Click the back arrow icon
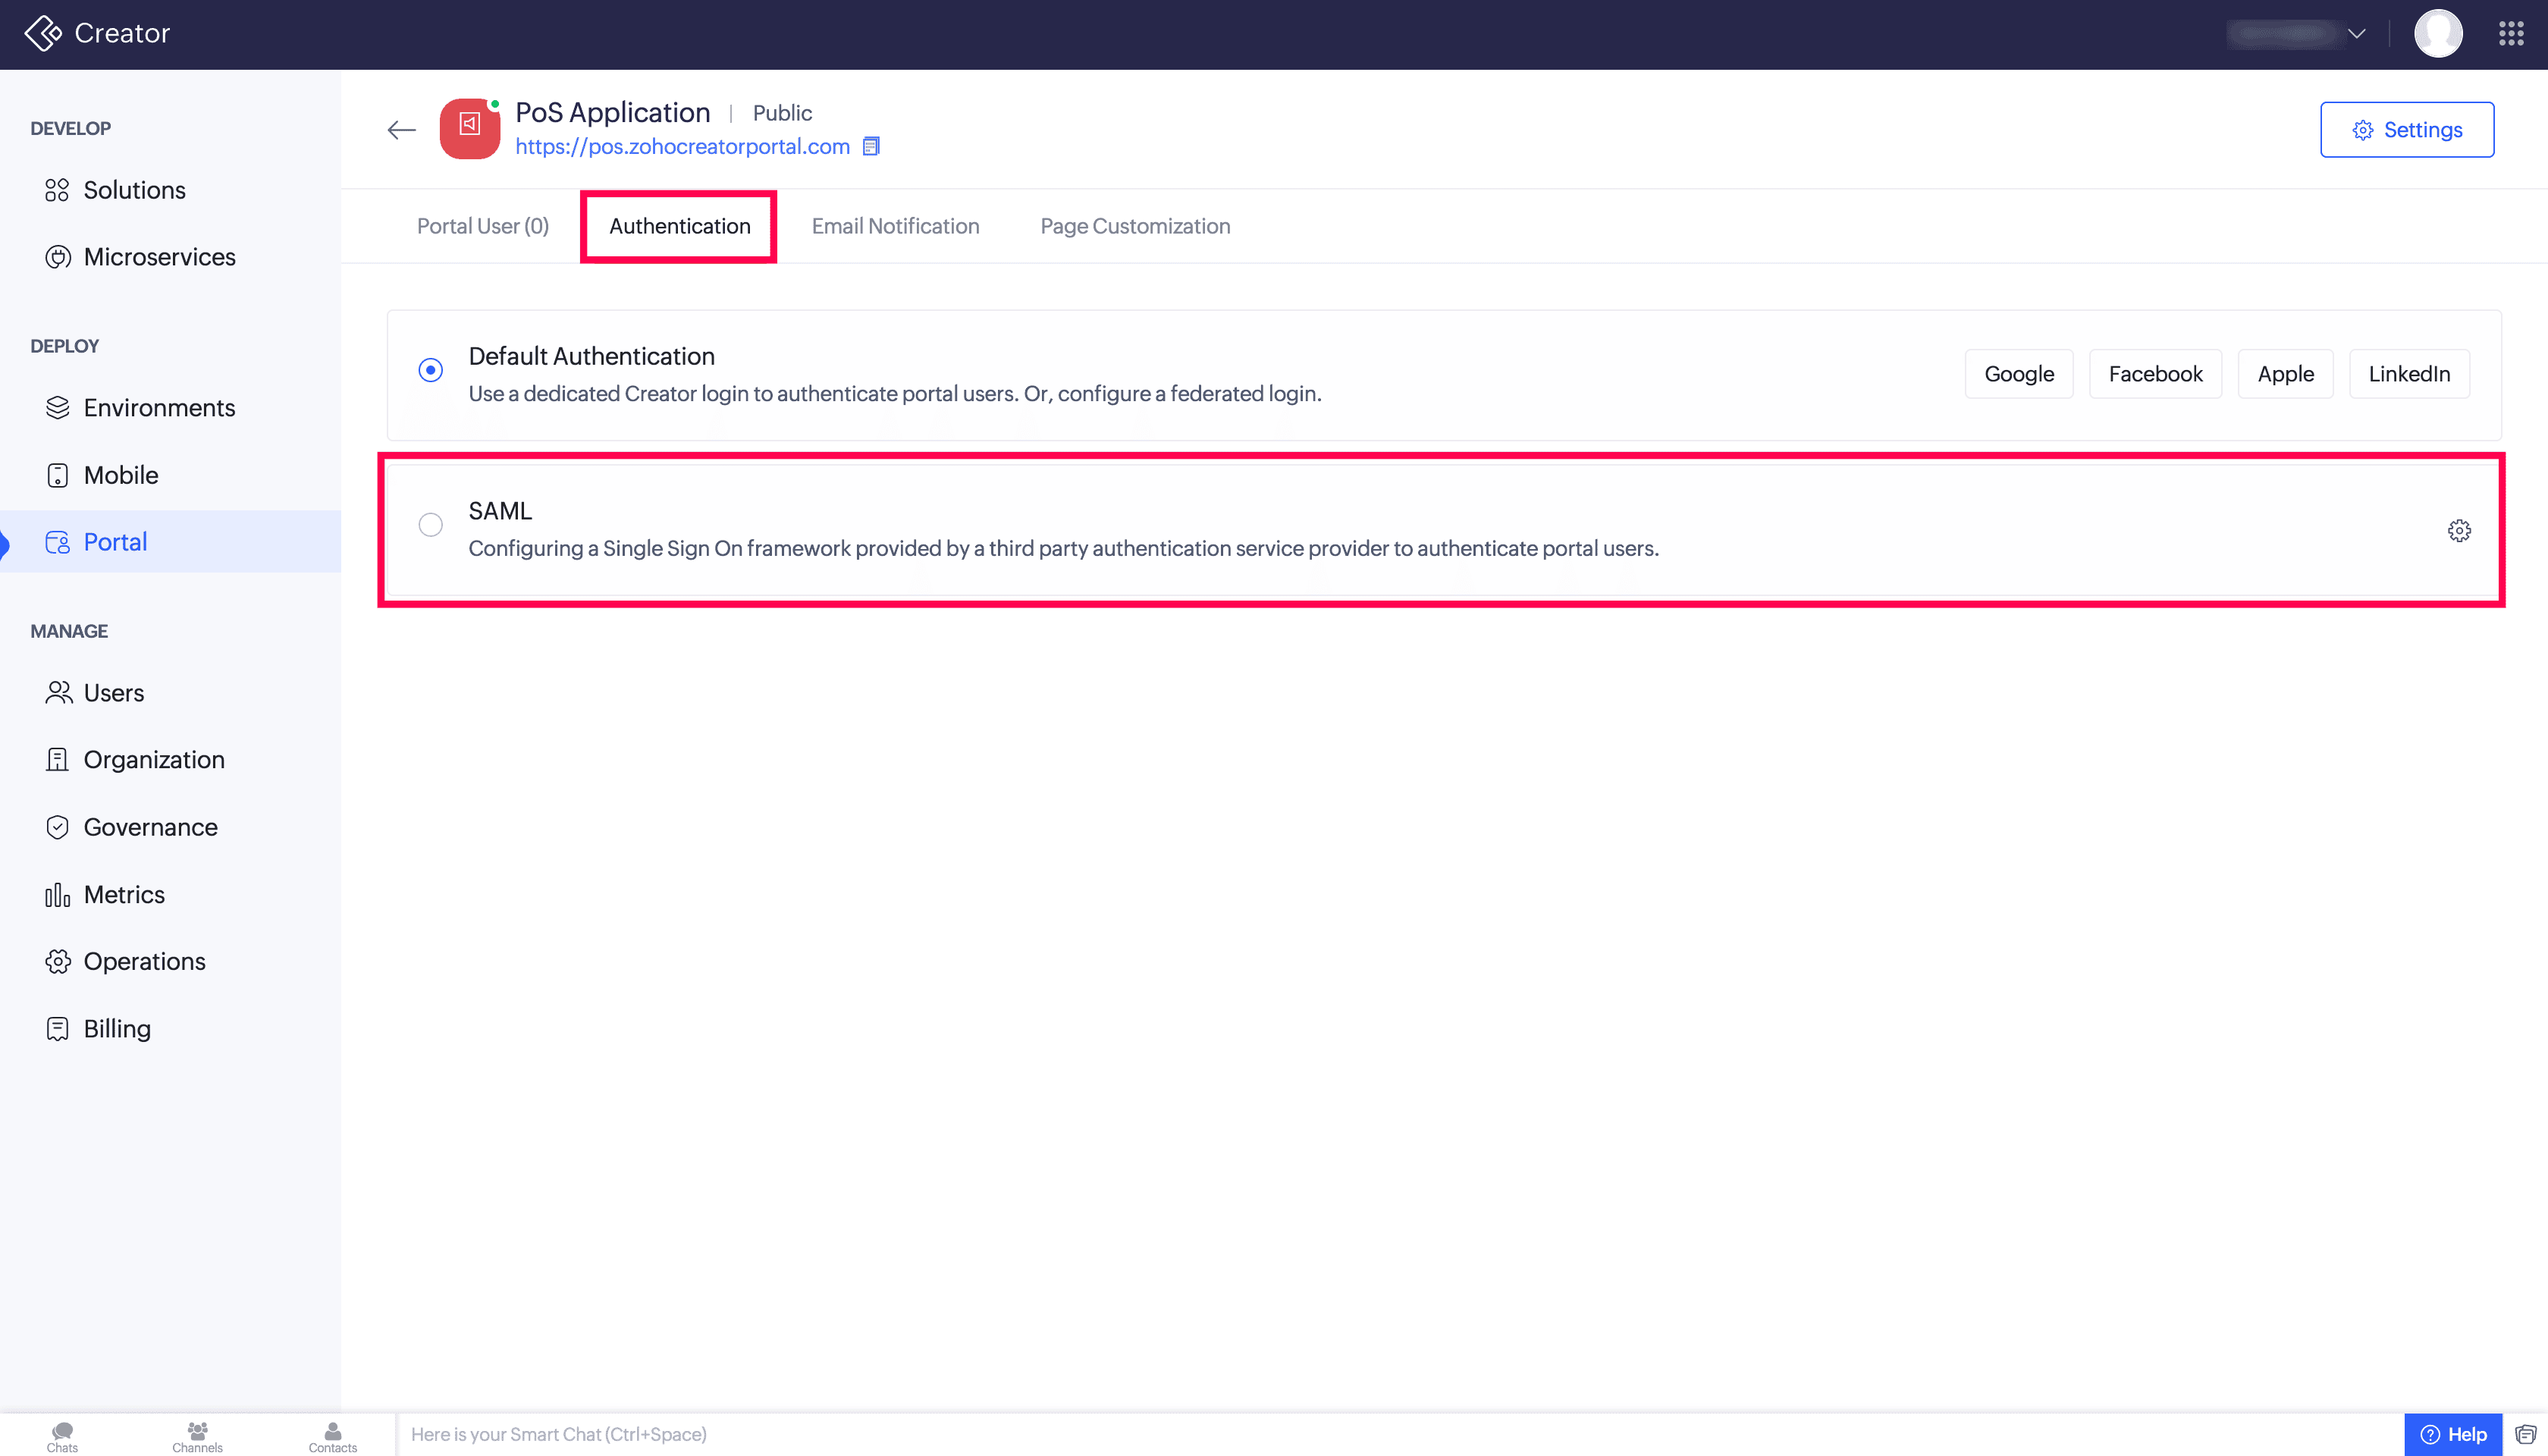The image size is (2548, 1456). point(401,130)
